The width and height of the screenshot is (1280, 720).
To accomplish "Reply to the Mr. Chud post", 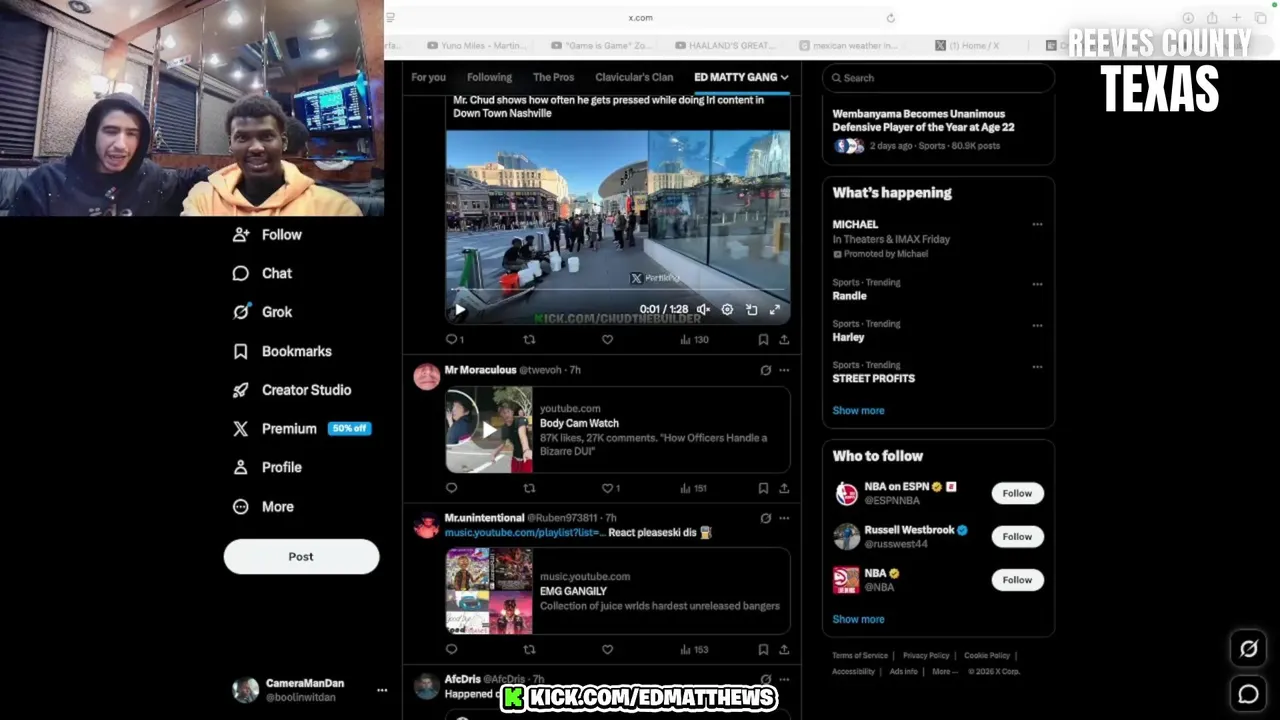I will pos(454,340).
